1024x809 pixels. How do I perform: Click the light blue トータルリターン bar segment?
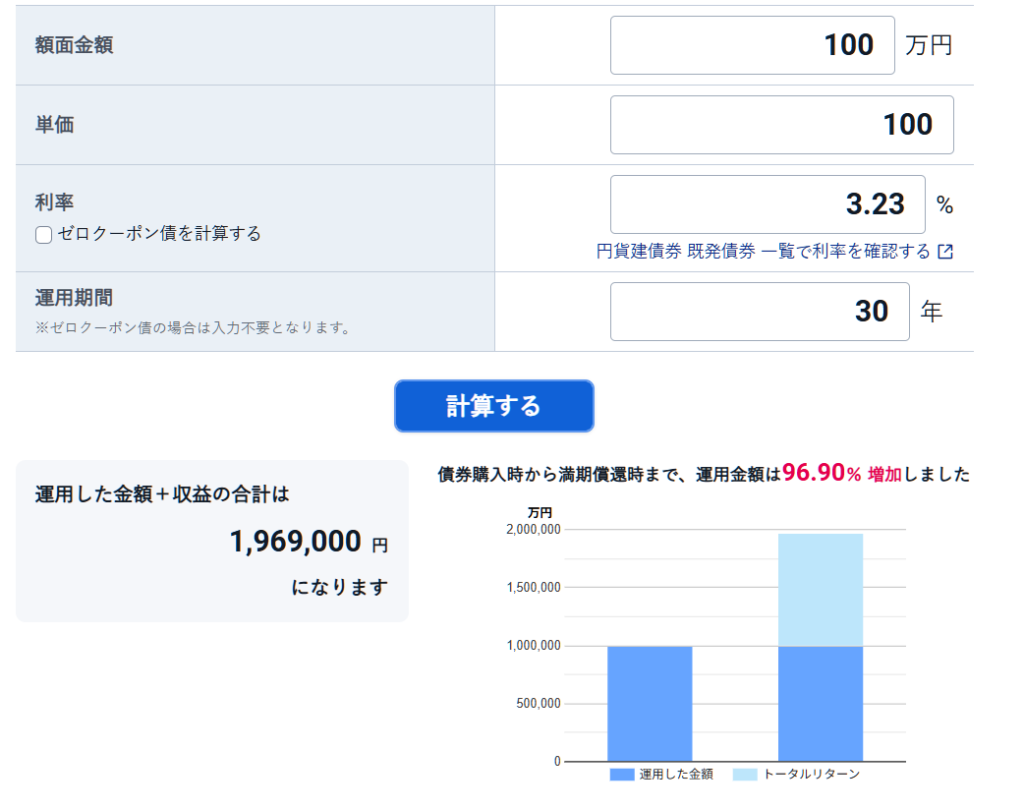tap(820, 590)
